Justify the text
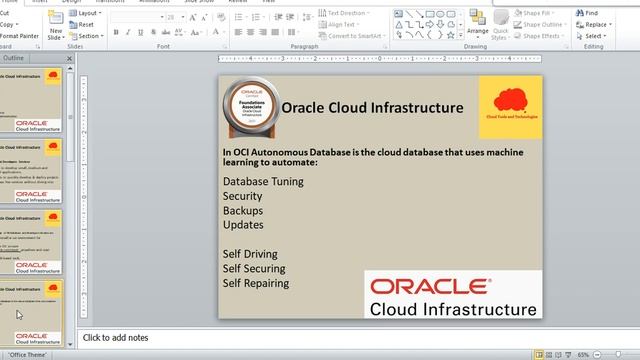The height and width of the screenshot is (360, 640). coord(276,32)
